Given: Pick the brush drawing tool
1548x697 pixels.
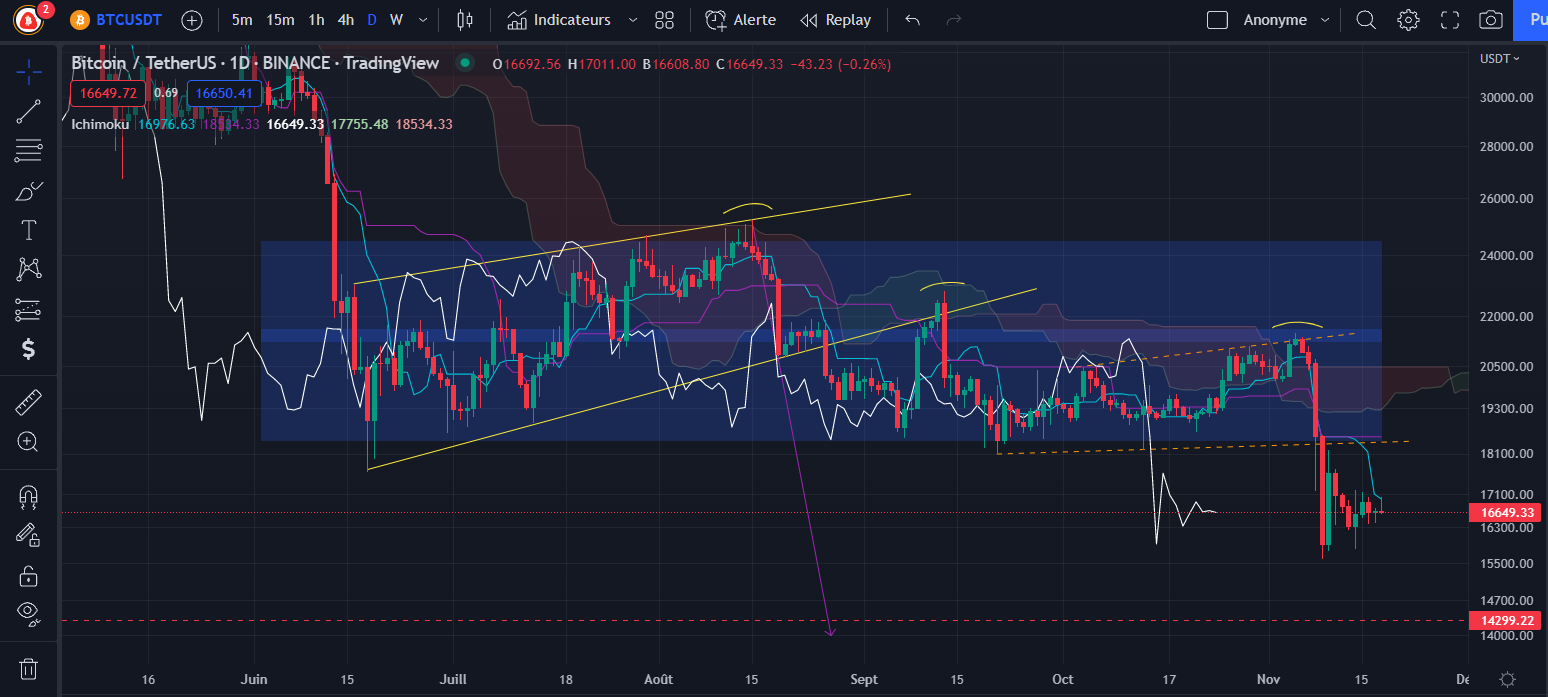Looking at the screenshot, I should click(x=28, y=189).
